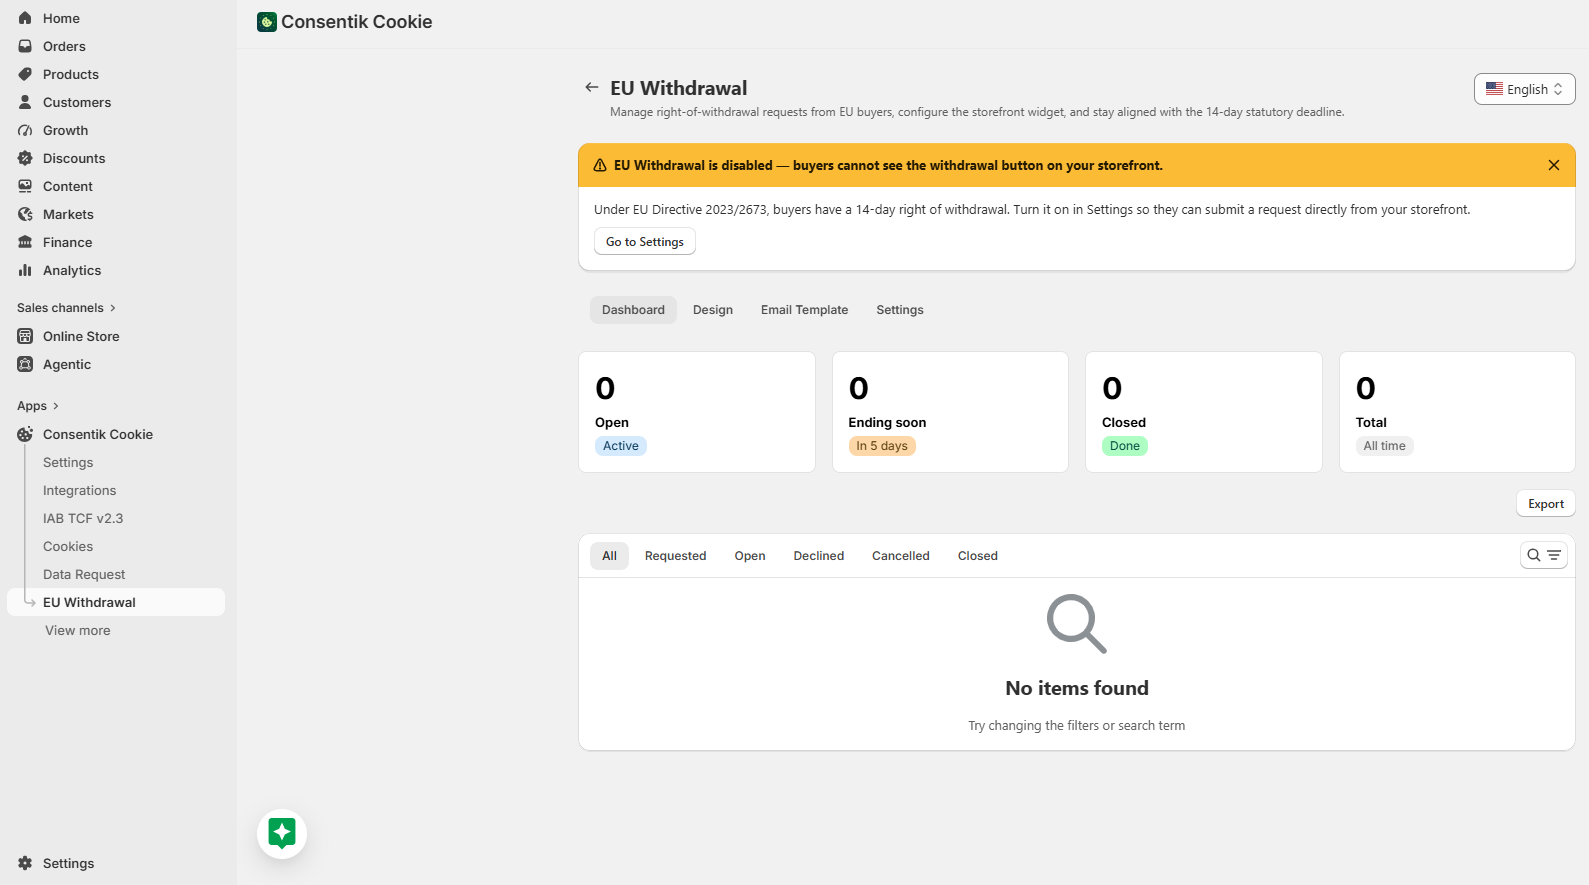Image resolution: width=1589 pixels, height=885 pixels.
Task: Click the Agentic channel icon
Action: 25,364
